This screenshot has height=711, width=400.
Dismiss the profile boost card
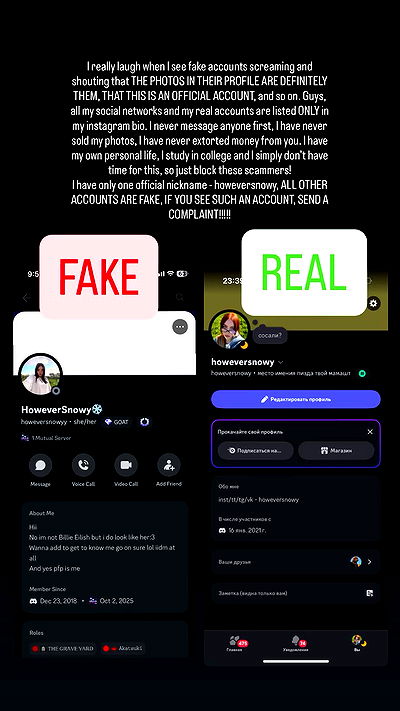pos(370,432)
